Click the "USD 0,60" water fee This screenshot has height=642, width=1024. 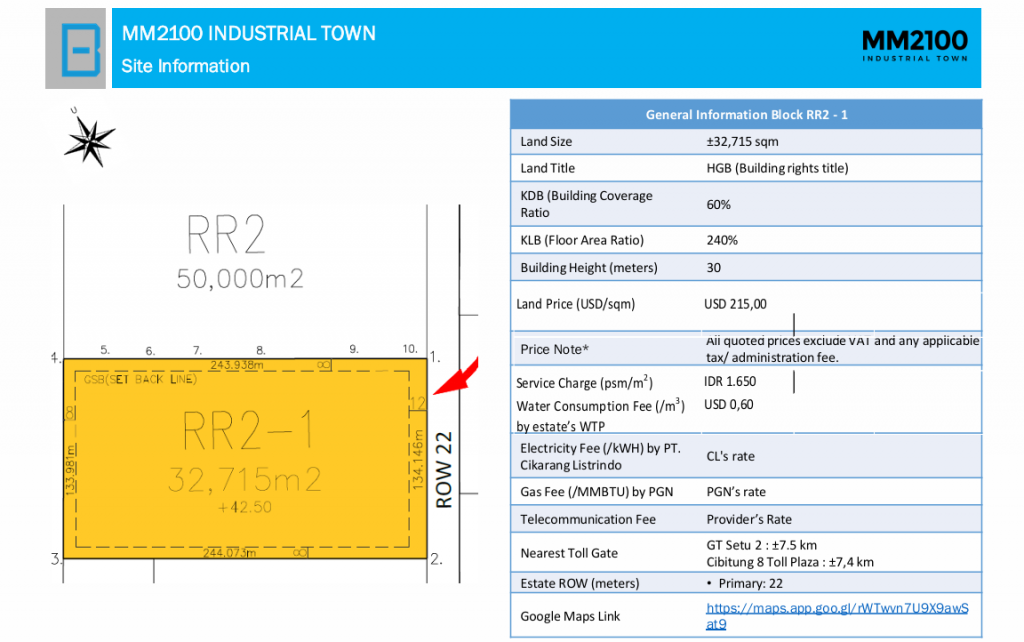pos(728,405)
